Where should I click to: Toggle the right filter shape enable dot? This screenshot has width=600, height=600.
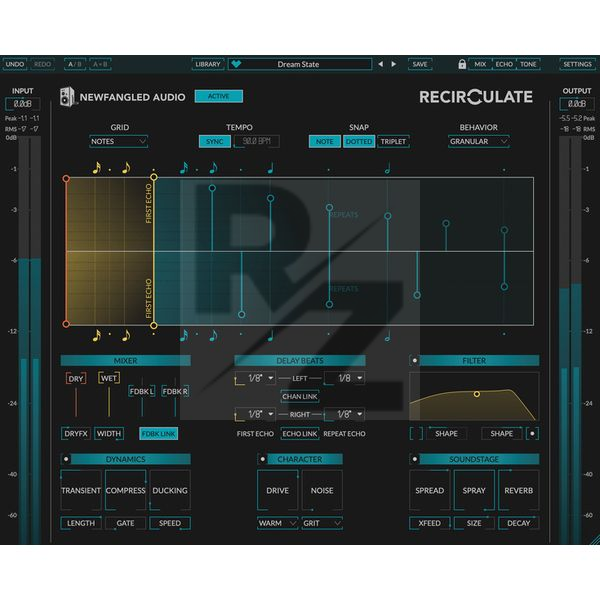pyautogui.click(x=532, y=434)
